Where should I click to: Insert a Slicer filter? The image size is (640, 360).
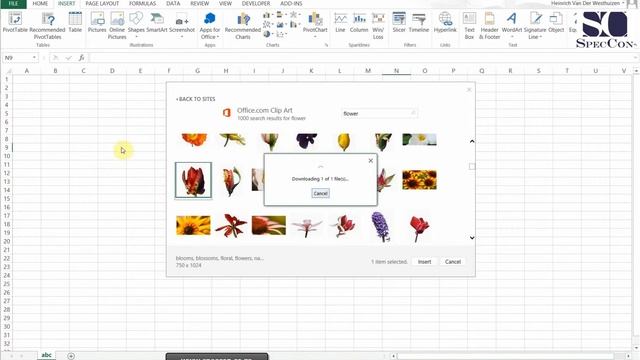(x=399, y=22)
